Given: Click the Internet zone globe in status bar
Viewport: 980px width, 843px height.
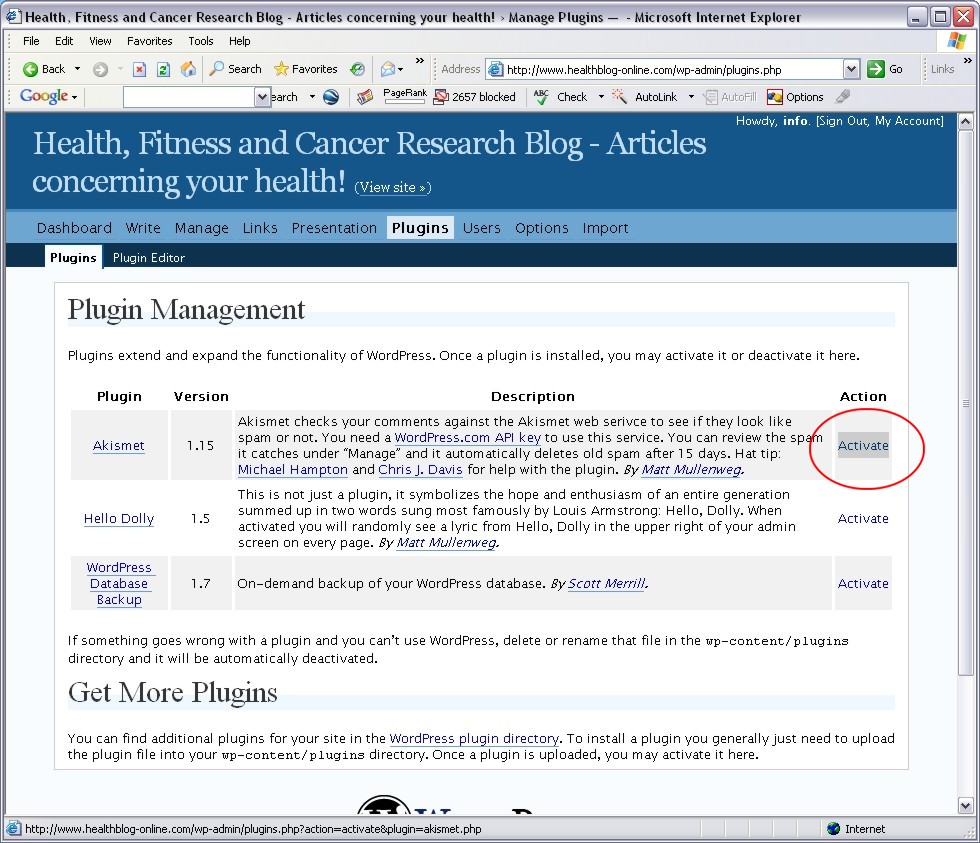Looking at the screenshot, I should (x=833, y=829).
